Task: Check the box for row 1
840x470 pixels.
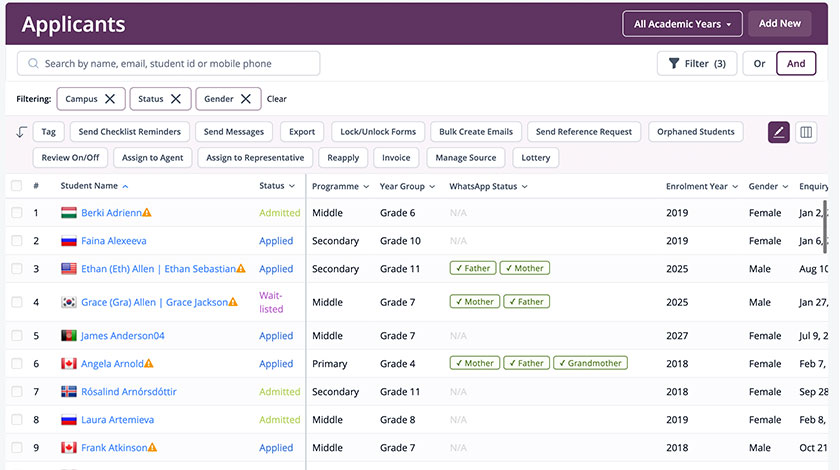Action: pos(17,213)
